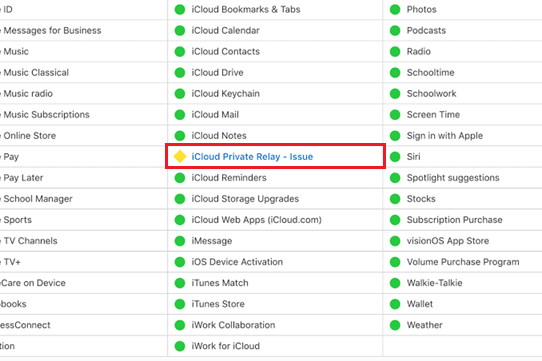Screen dimensions: 542x361
Task: Click green status dot beside iCloud Calendar
Action: [180, 30]
